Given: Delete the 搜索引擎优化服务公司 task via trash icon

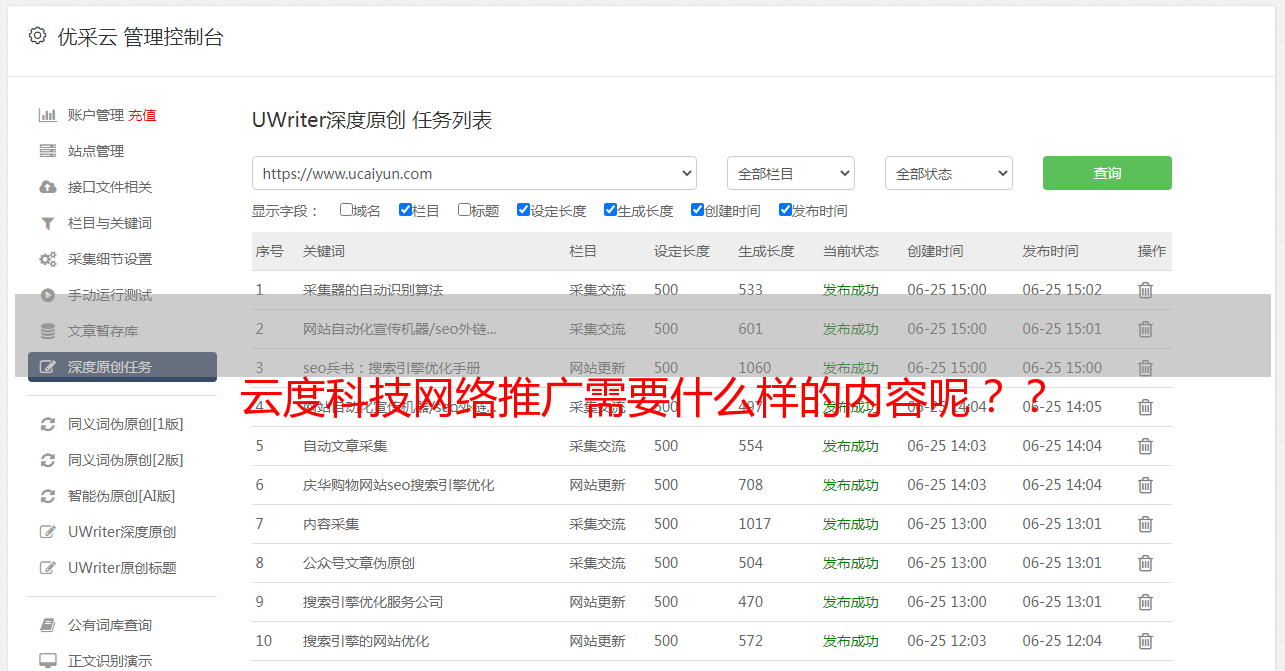Looking at the screenshot, I should coord(1146,602).
